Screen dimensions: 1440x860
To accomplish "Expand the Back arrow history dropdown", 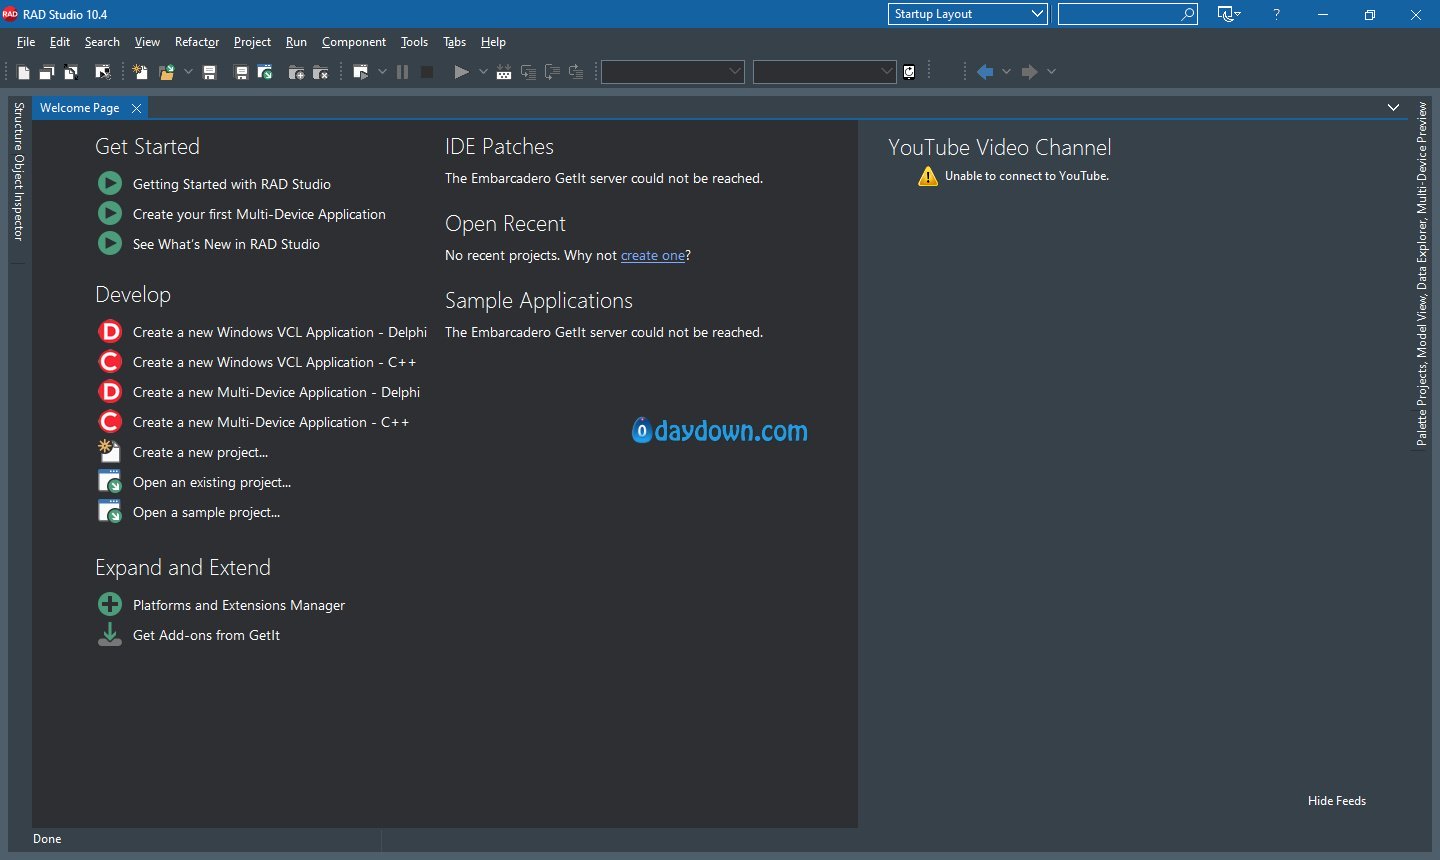I will pos(1006,72).
